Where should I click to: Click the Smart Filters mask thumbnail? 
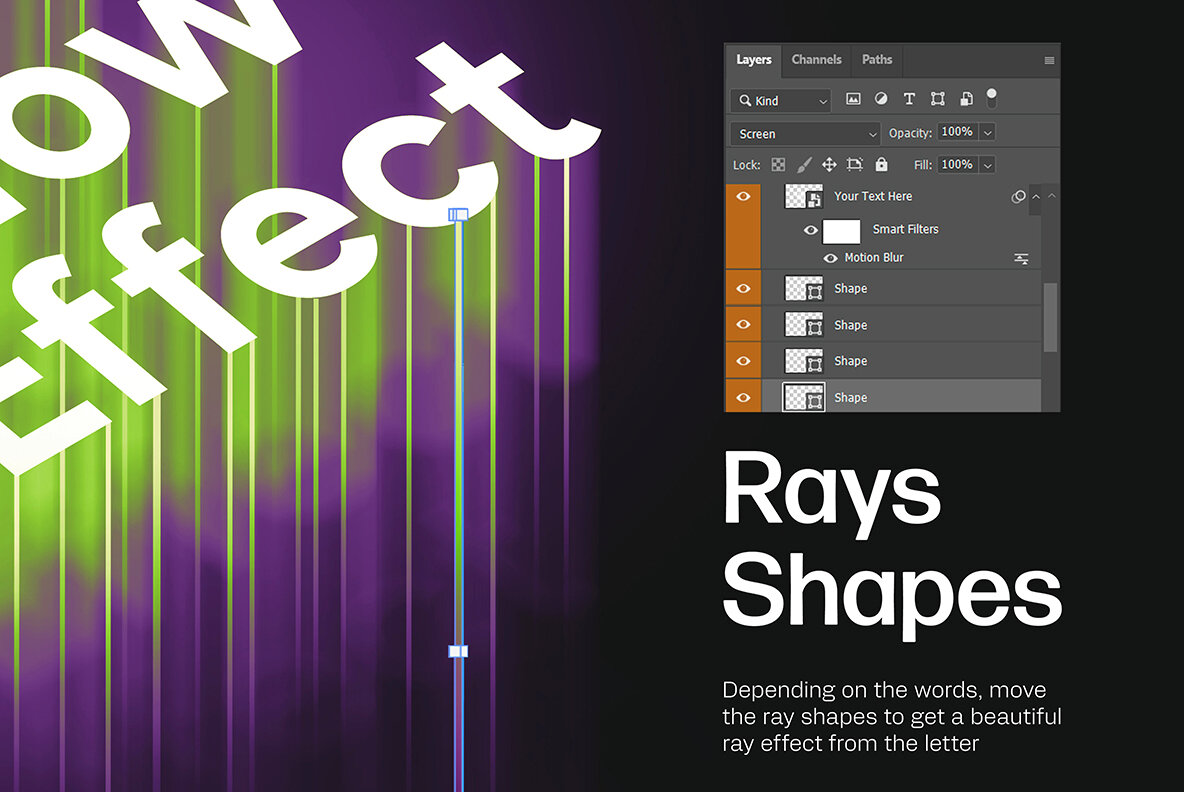tap(843, 230)
